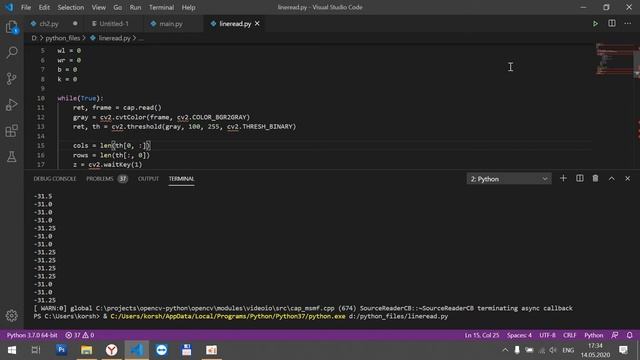The height and width of the screenshot is (360, 640).
Task: Open Task View on taskbar
Action: [x=36, y=350]
